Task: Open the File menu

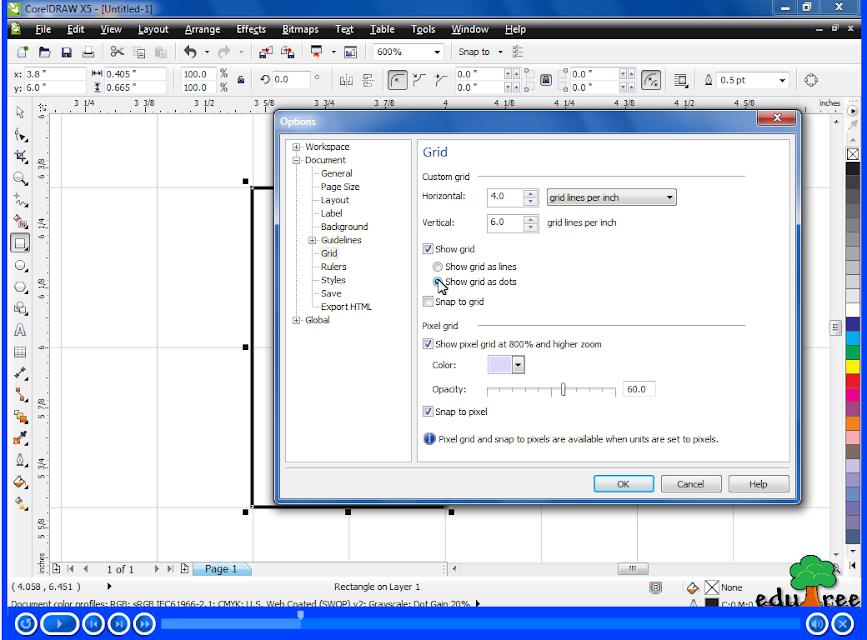Action: (43, 29)
